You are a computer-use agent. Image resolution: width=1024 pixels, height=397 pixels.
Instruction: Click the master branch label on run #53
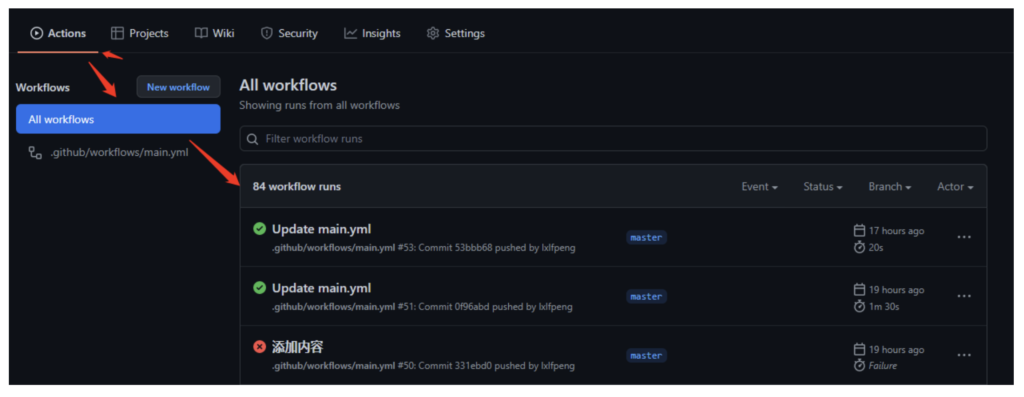click(x=647, y=238)
